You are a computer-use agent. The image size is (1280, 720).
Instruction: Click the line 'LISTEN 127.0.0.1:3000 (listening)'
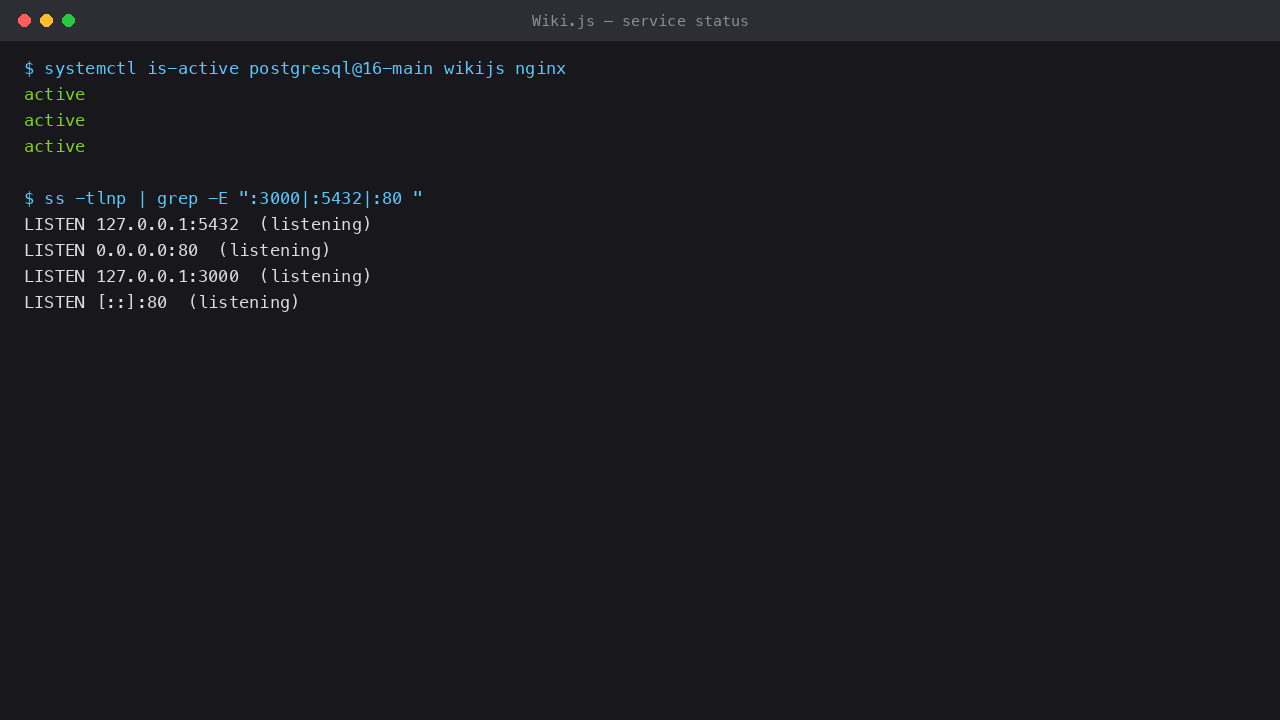point(198,276)
